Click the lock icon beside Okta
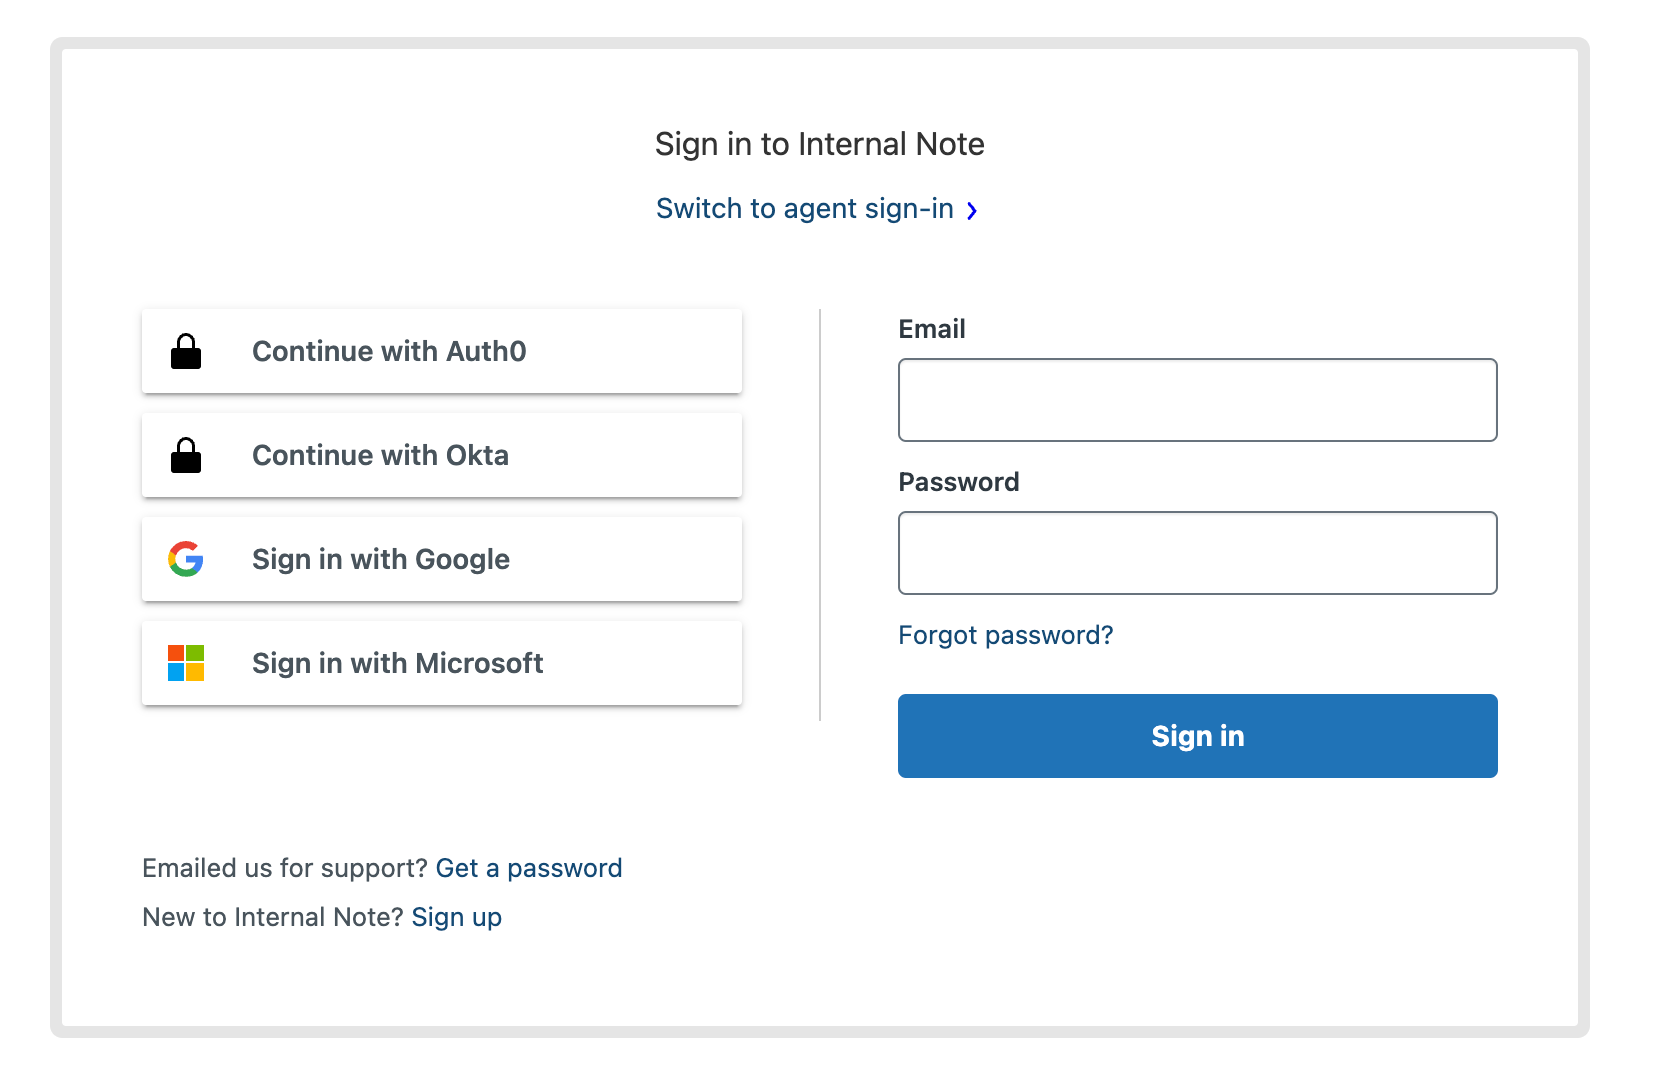1656x1078 pixels. [186, 456]
